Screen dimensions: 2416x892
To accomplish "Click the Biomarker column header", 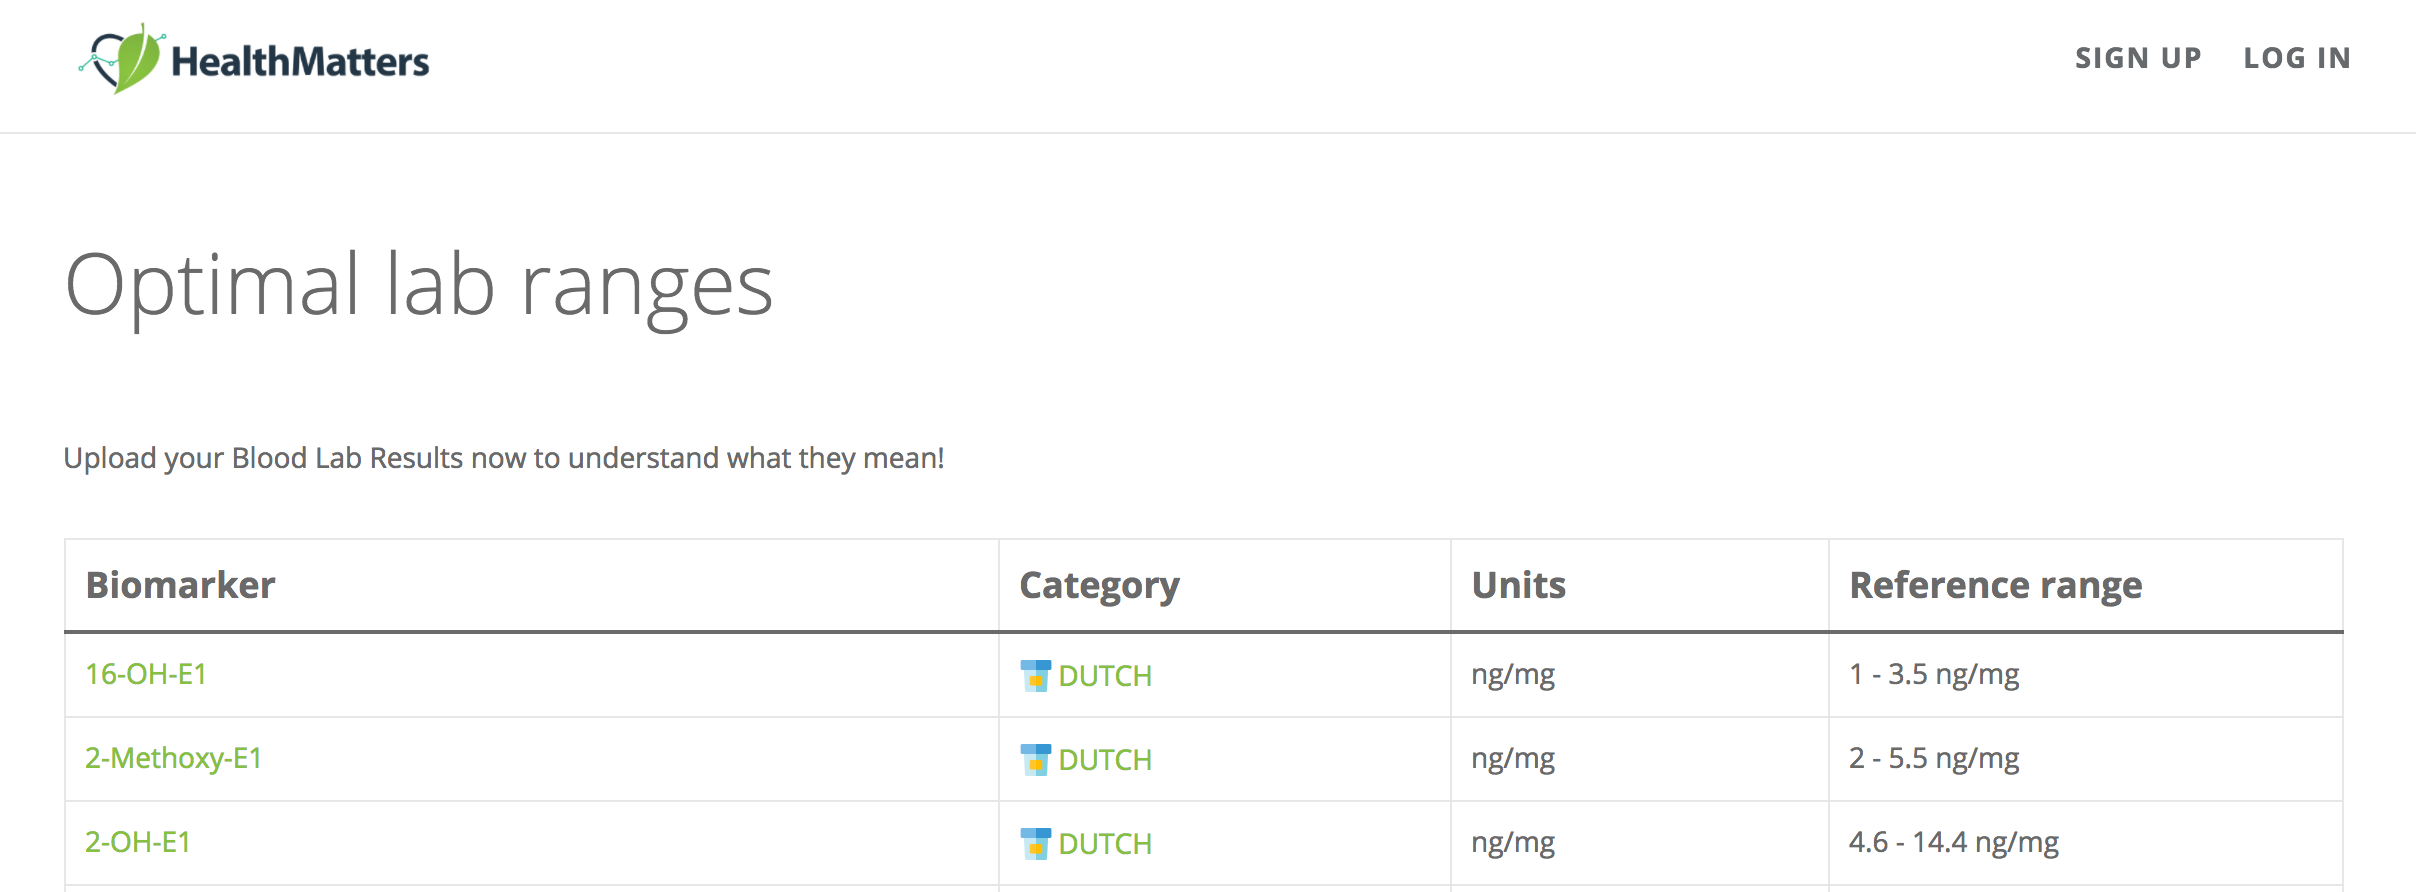I will 180,585.
